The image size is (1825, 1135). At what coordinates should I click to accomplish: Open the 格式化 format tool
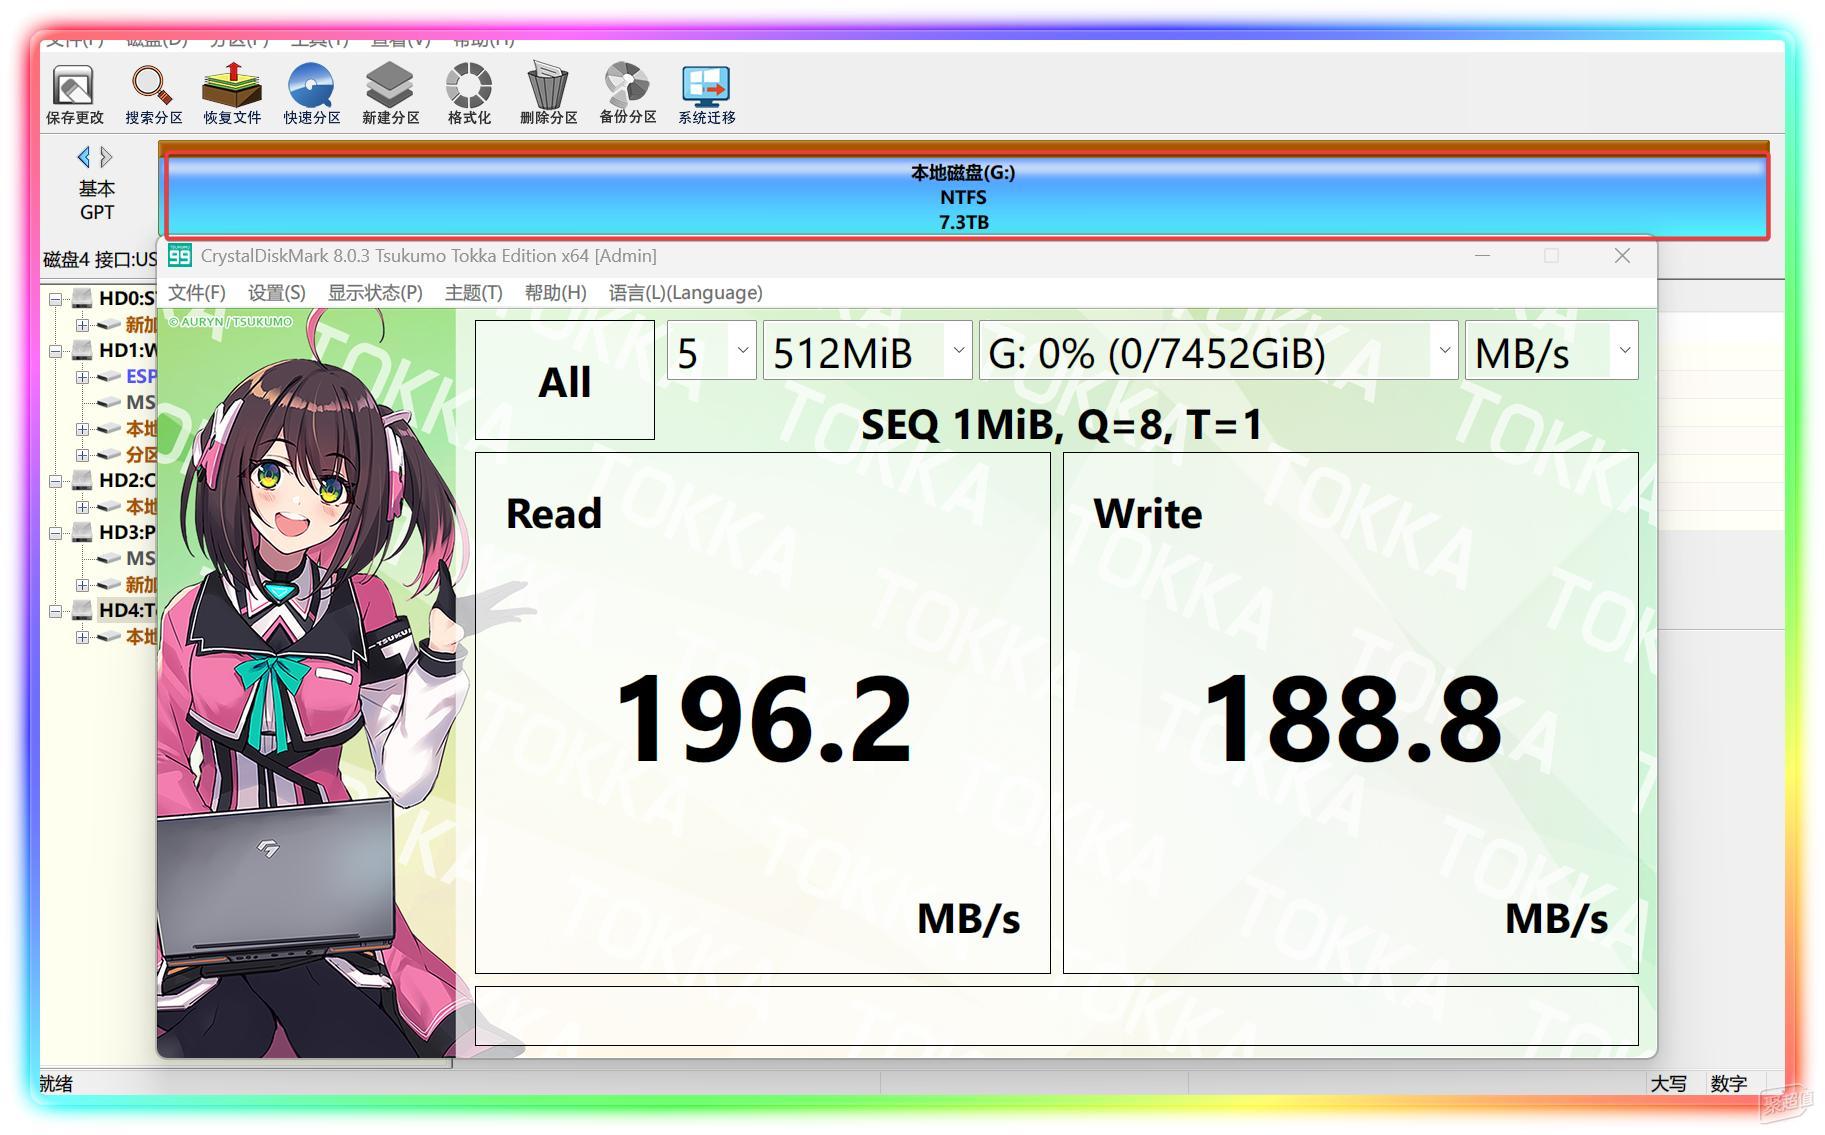(x=469, y=95)
